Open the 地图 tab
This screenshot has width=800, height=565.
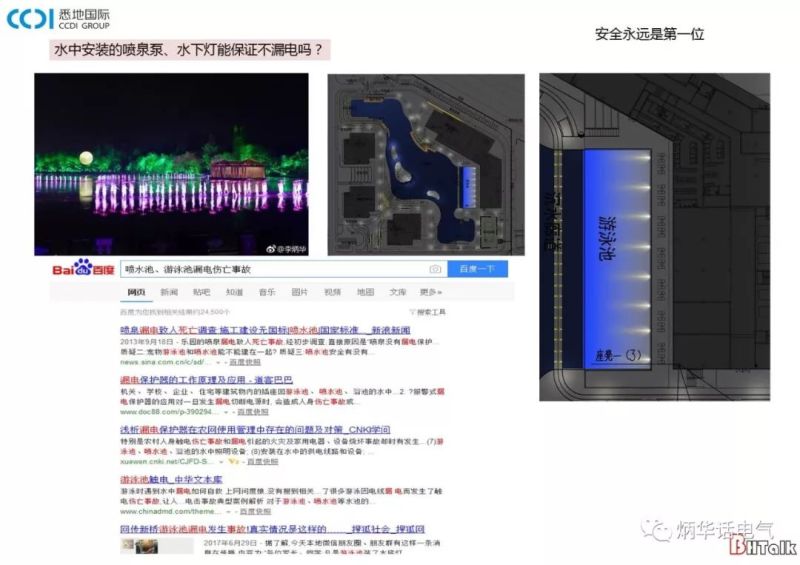tap(365, 292)
